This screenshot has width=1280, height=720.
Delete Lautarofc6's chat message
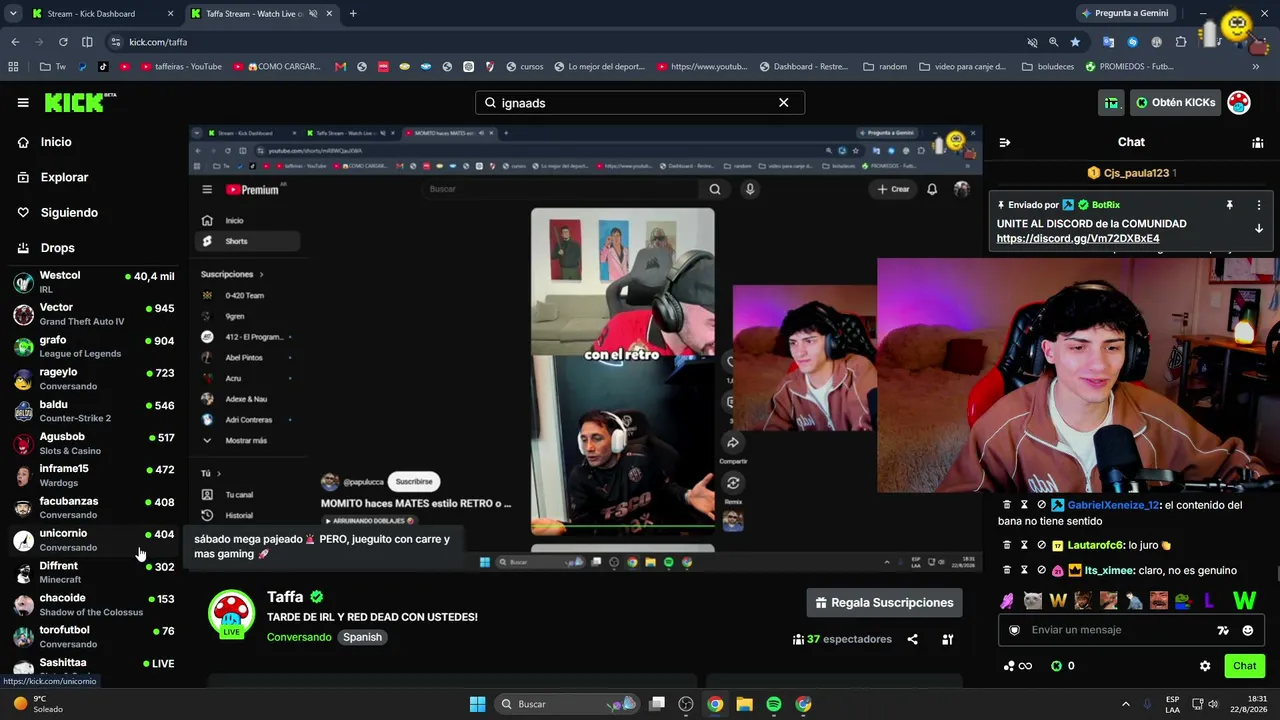tap(1007, 545)
